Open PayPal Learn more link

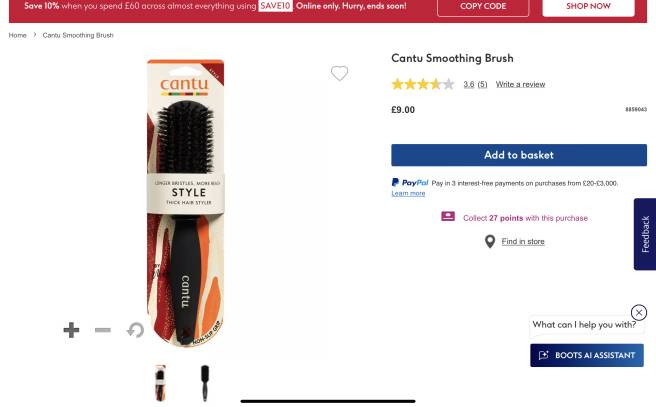pos(408,193)
